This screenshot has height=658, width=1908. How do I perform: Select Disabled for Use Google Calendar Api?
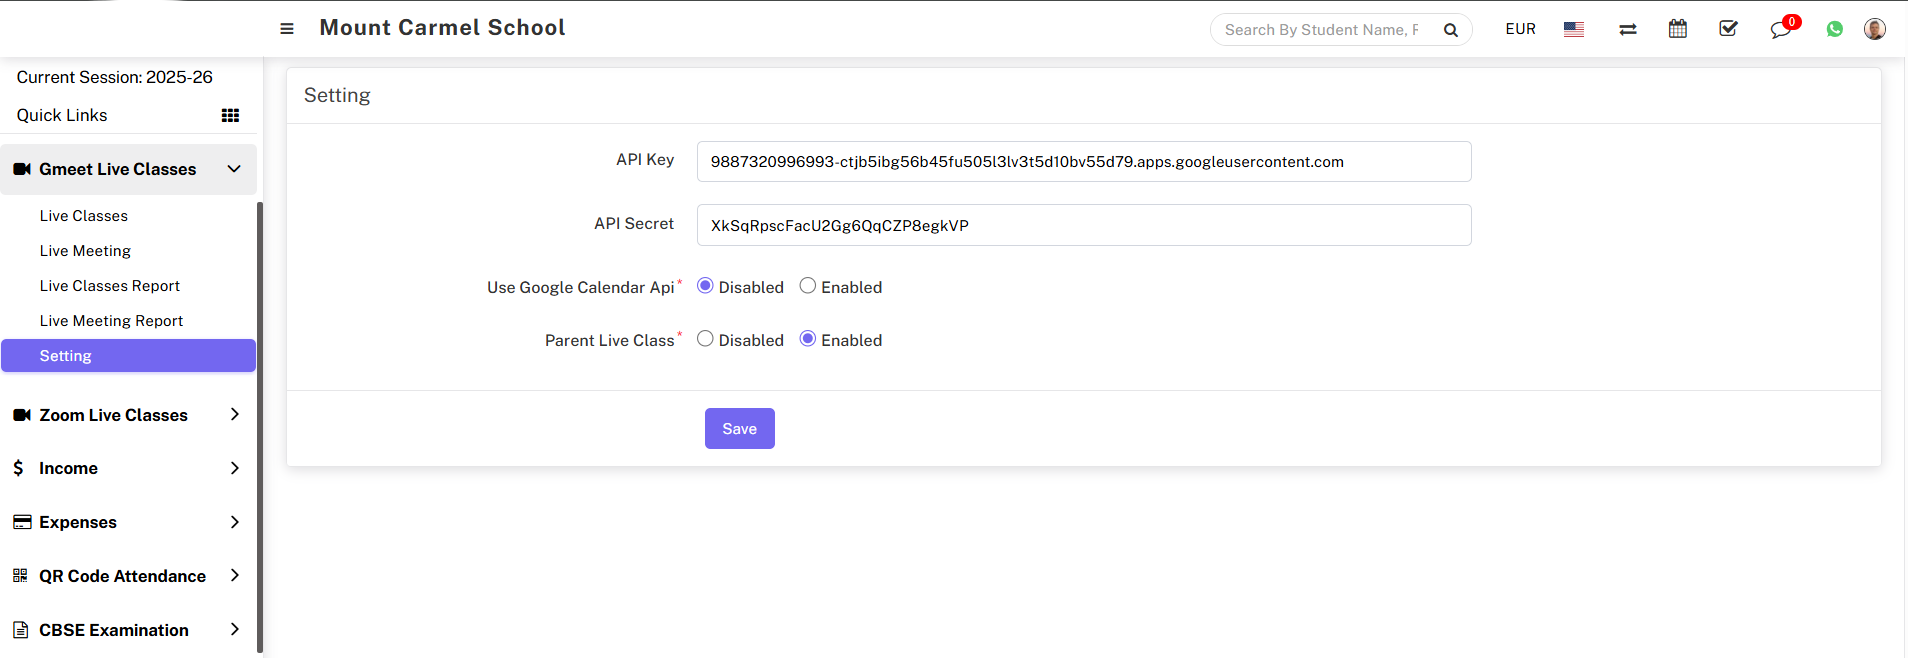coord(705,286)
